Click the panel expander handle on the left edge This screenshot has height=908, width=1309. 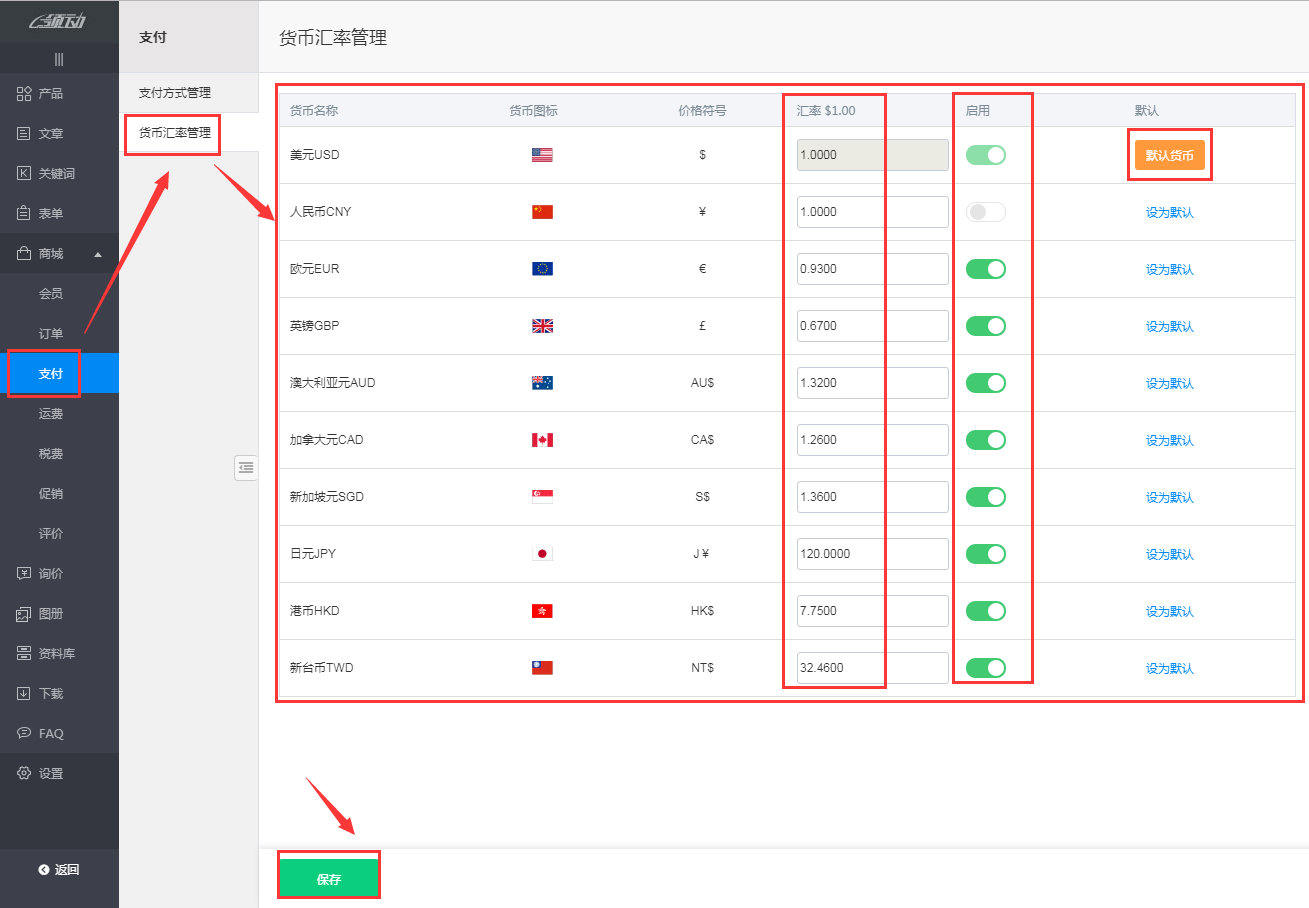(245, 467)
